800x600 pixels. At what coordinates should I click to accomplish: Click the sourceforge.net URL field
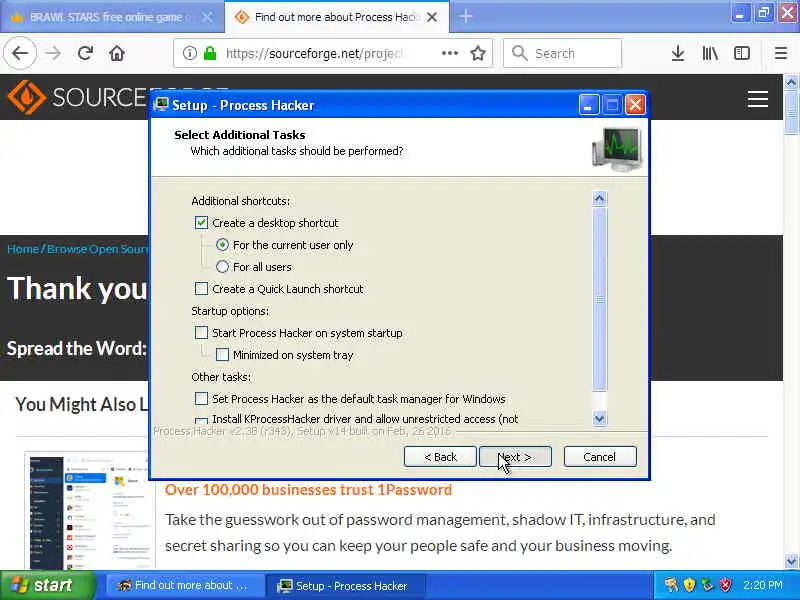(314, 53)
